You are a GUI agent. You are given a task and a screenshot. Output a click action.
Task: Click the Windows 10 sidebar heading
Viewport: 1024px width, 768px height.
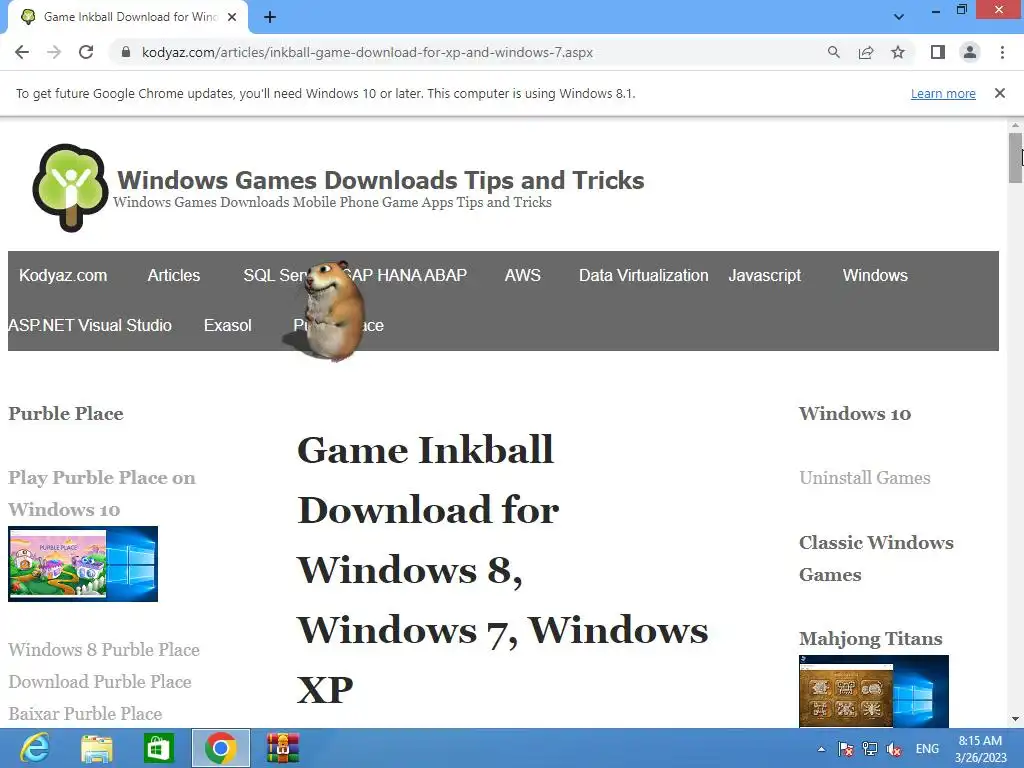coord(855,413)
